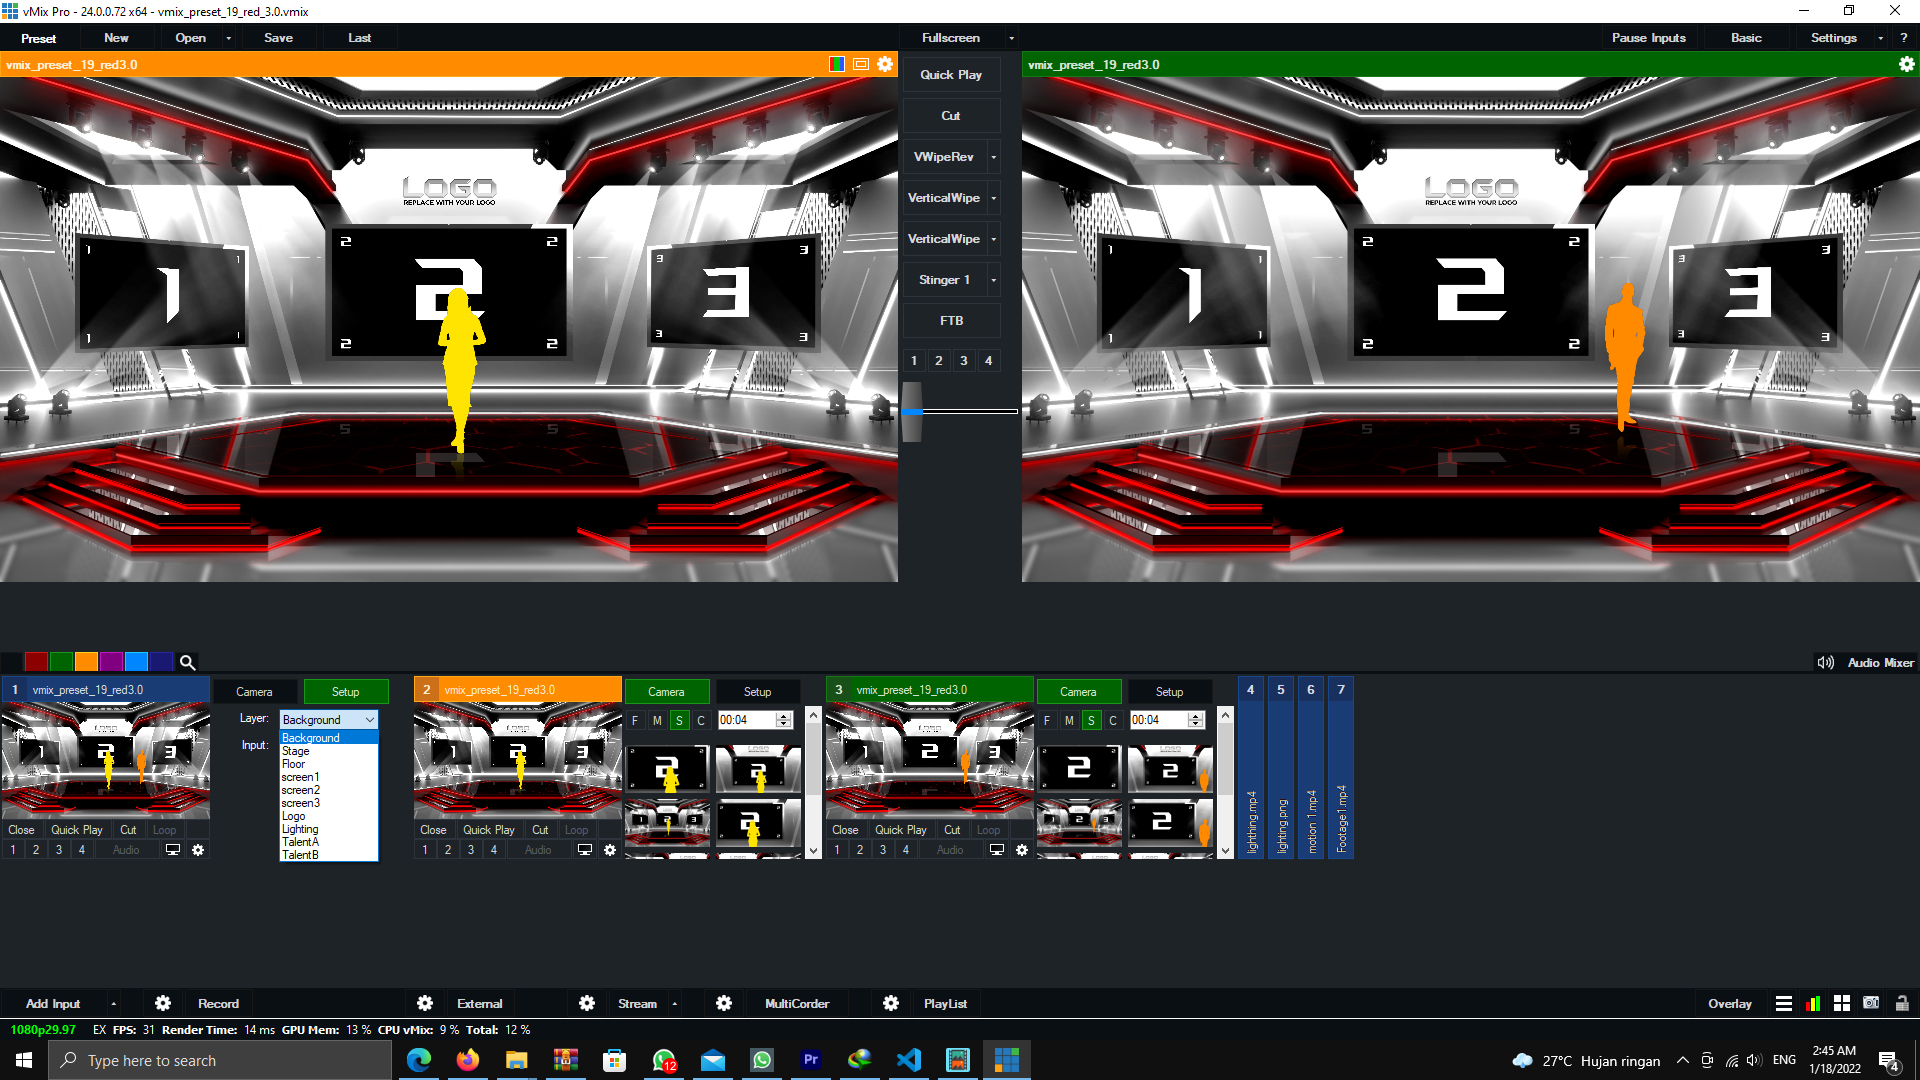The image size is (1920, 1080).
Task: Expand the Stinger 1 transition arrow
Action: click(993, 280)
